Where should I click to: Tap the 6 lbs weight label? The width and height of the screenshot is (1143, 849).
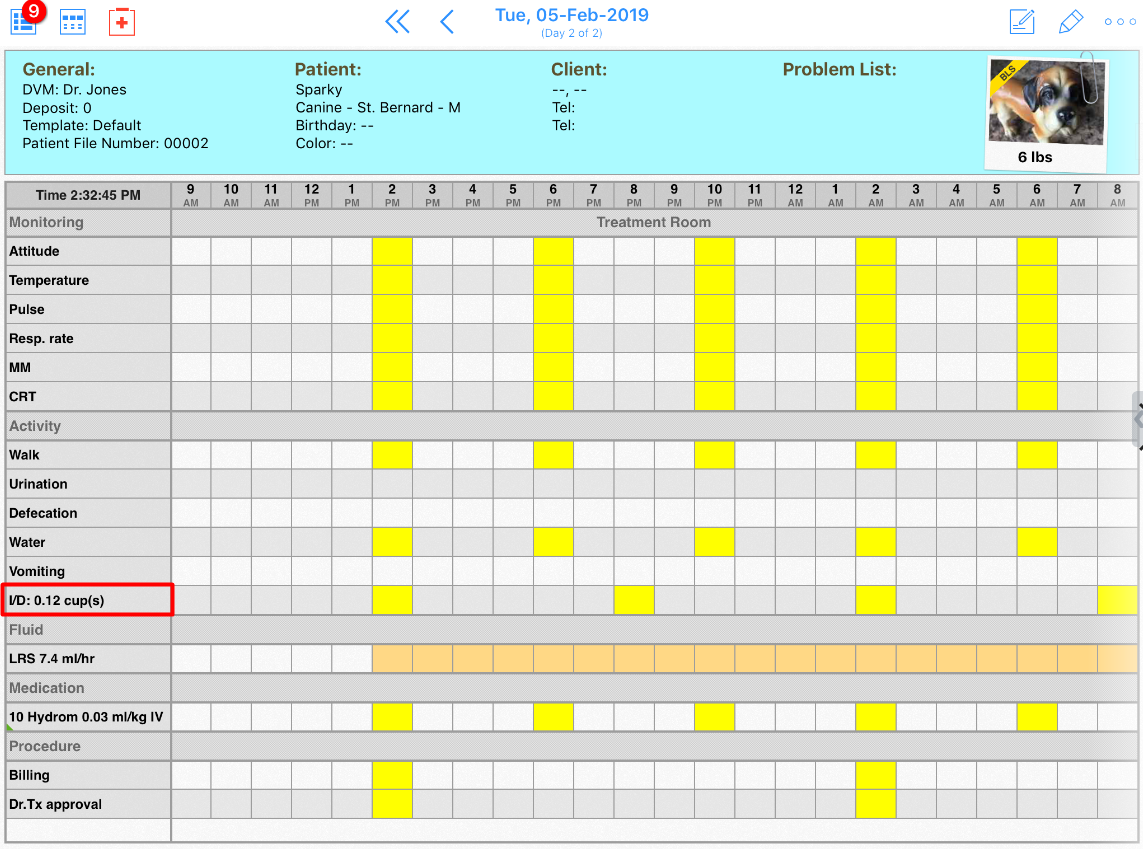(x=1035, y=157)
